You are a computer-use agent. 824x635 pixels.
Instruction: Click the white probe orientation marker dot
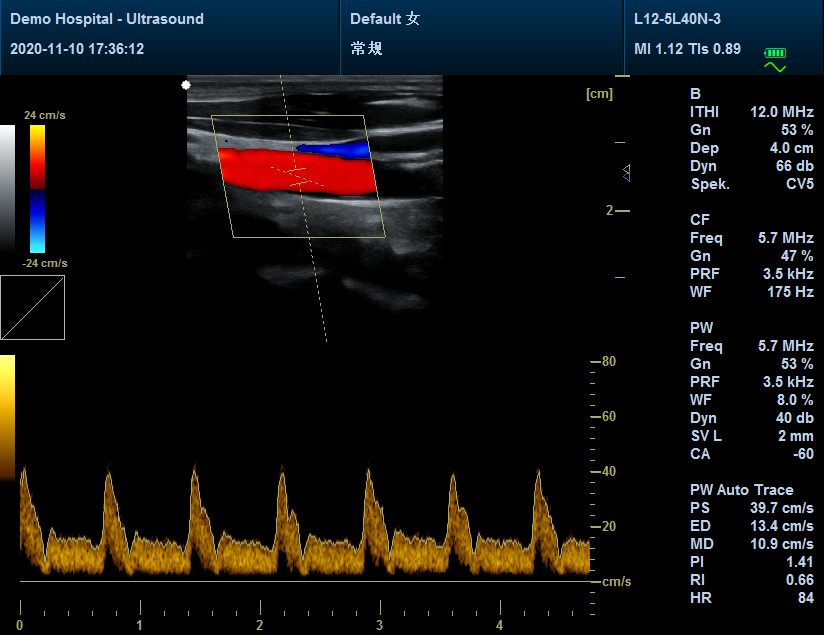(185, 86)
